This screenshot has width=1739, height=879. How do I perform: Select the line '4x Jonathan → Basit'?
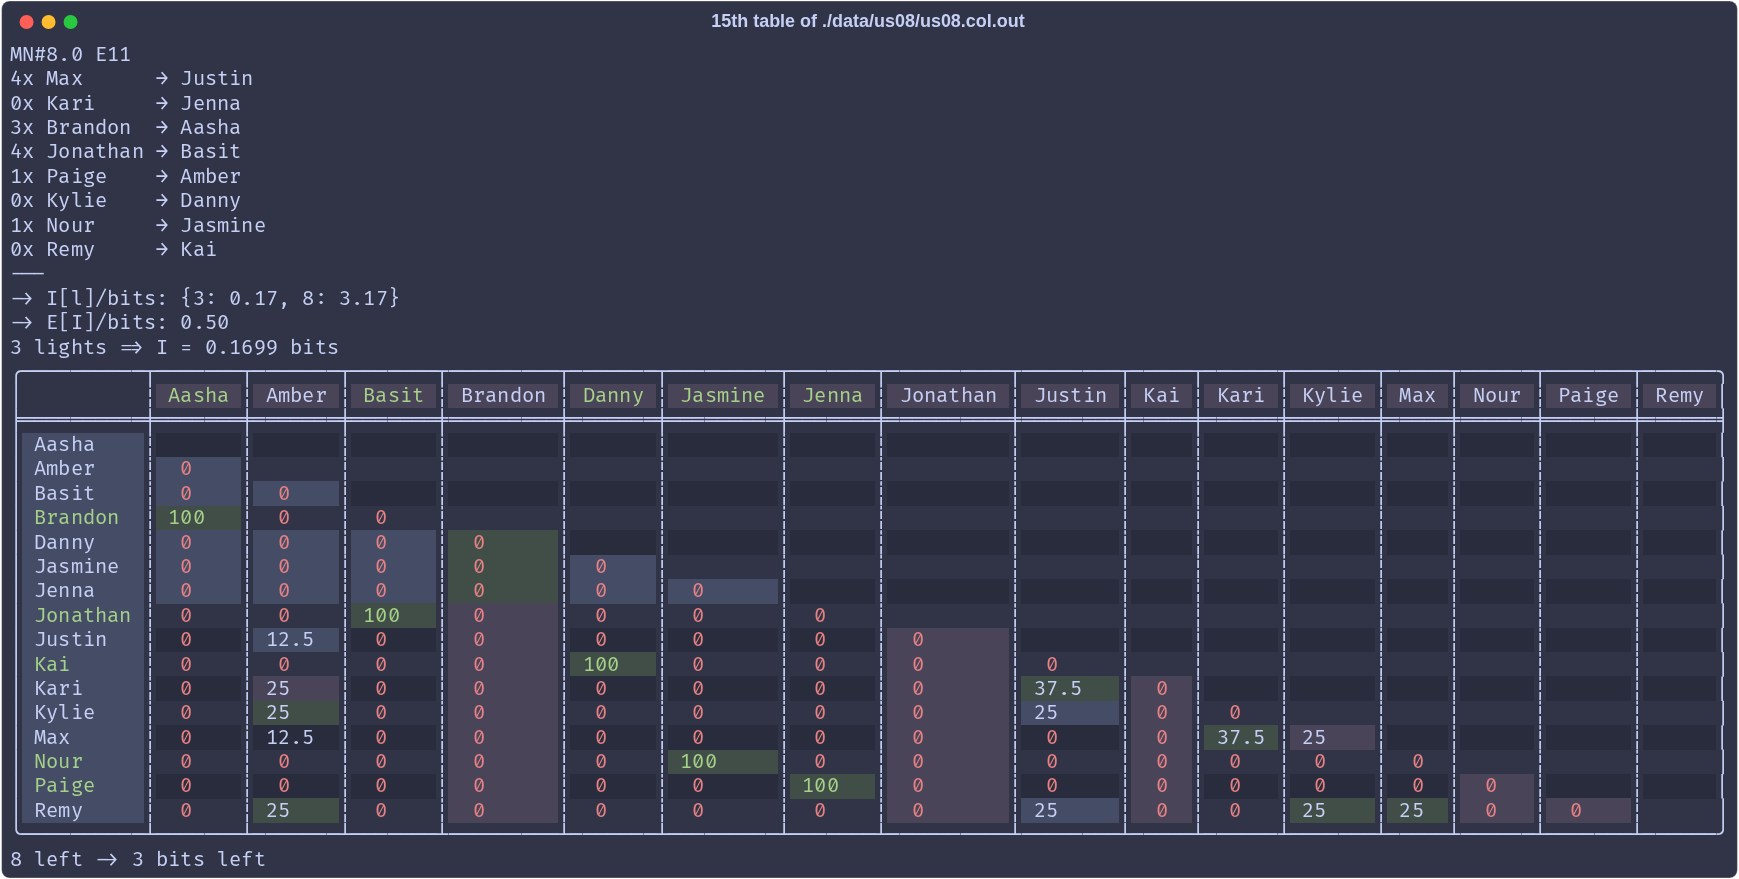(126, 151)
